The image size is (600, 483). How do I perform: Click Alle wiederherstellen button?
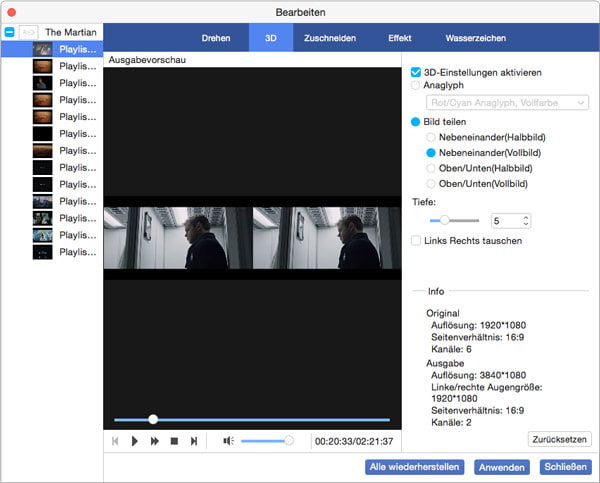tap(414, 467)
